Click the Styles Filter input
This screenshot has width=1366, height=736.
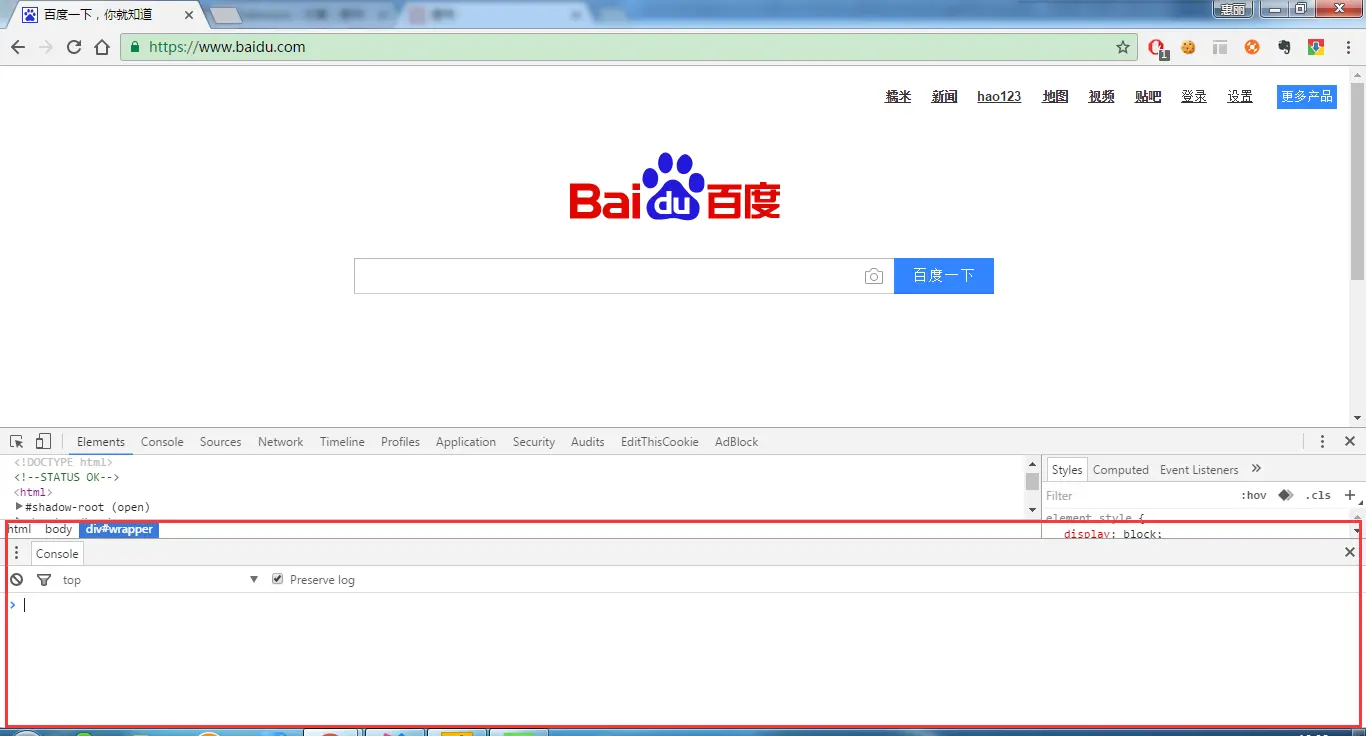pyautogui.click(x=1138, y=495)
